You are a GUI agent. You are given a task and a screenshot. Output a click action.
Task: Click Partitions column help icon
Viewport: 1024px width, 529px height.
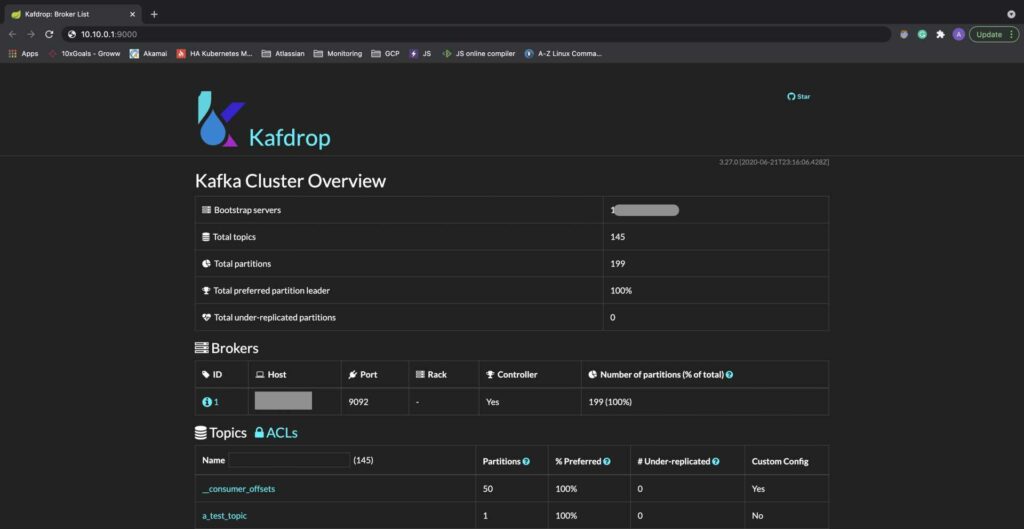pyautogui.click(x=526, y=462)
